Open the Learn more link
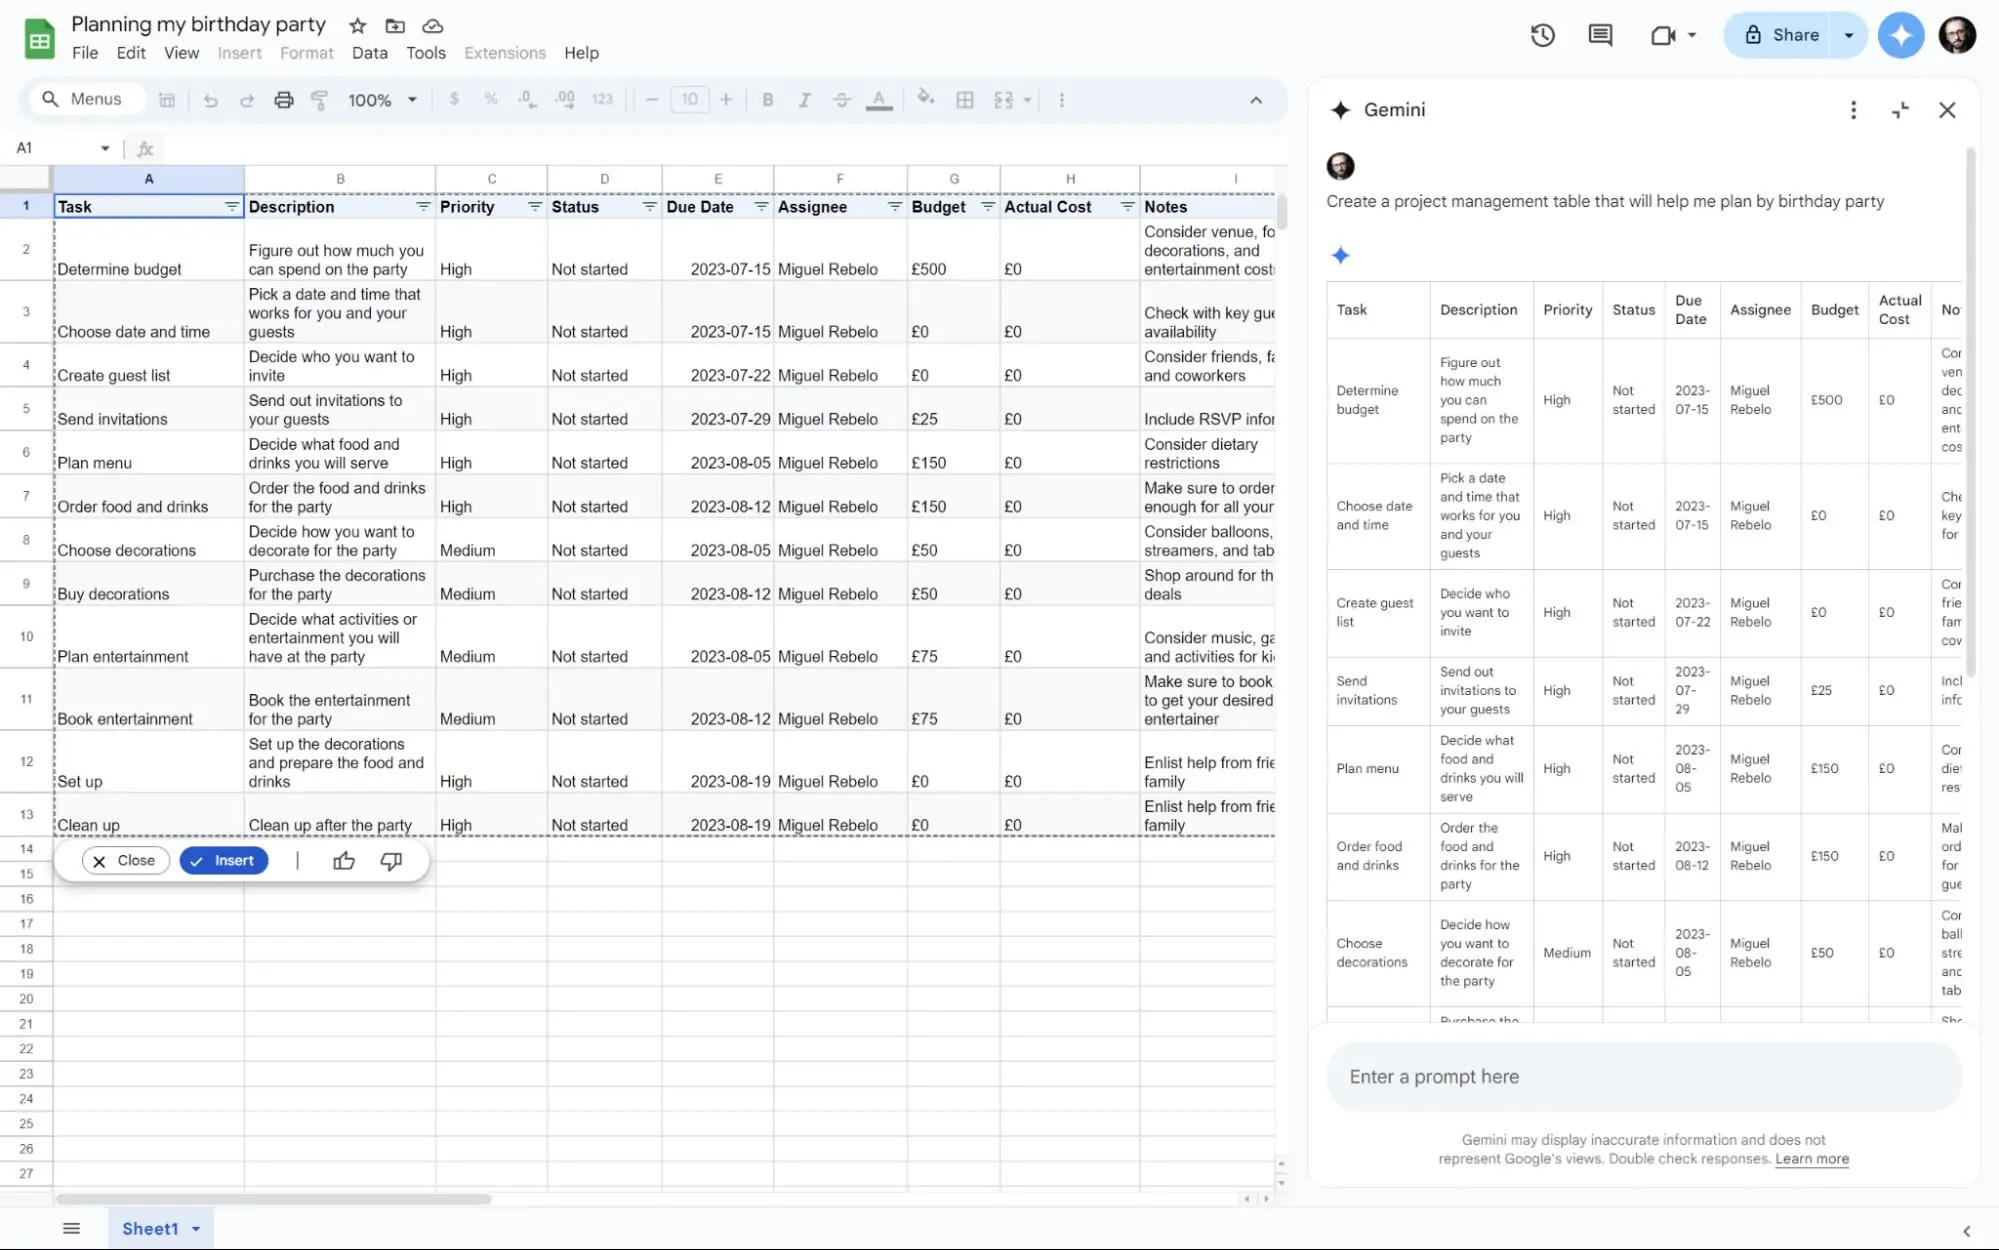The height and width of the screenshot is (1250, 1999). pyautogui.click(x=1811, y=1159)
